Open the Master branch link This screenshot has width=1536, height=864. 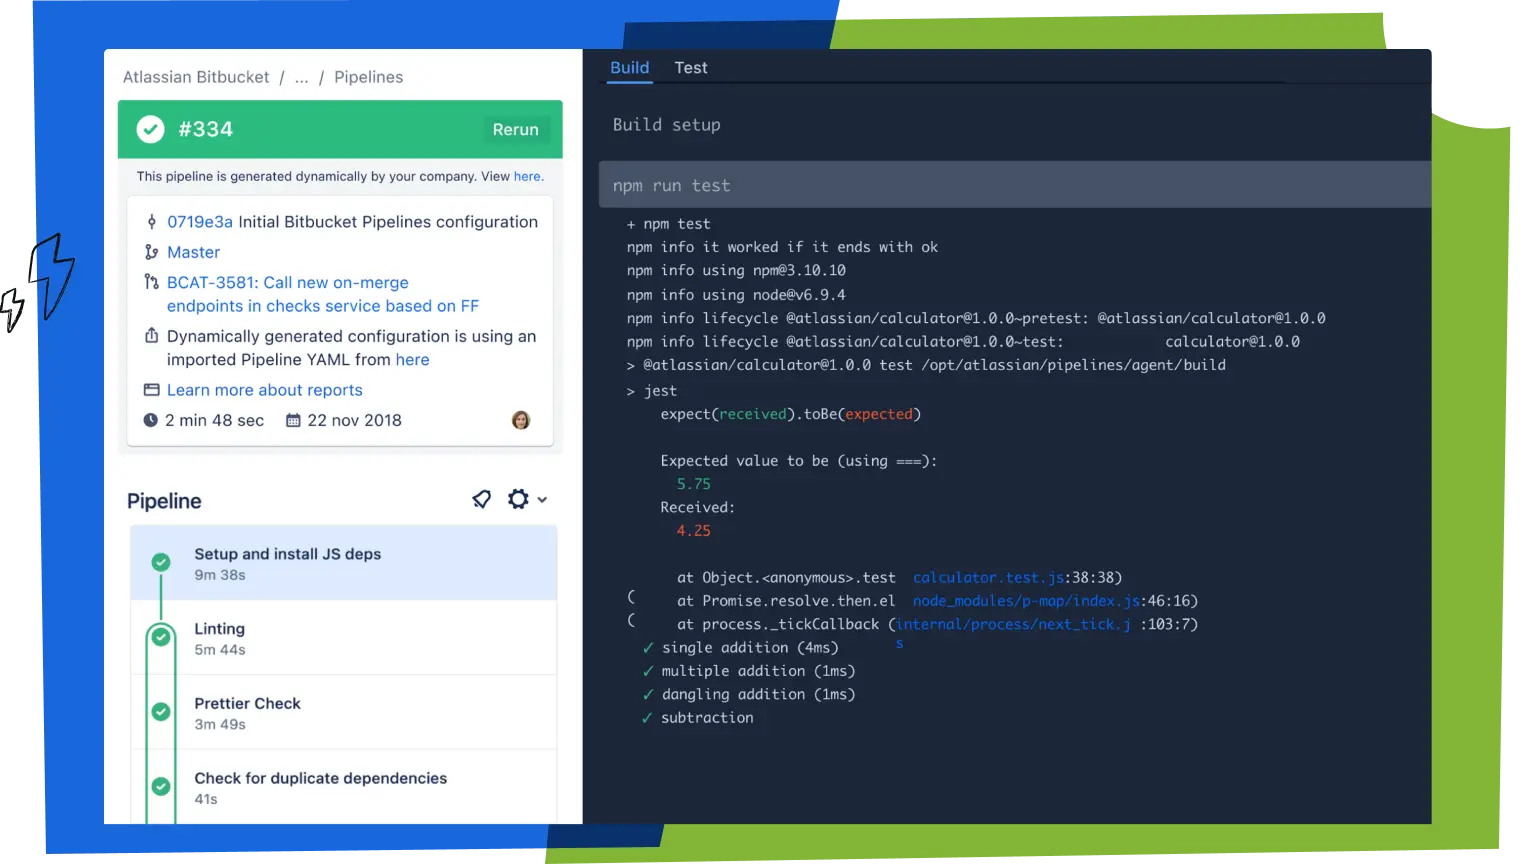[x=193, y=252]
